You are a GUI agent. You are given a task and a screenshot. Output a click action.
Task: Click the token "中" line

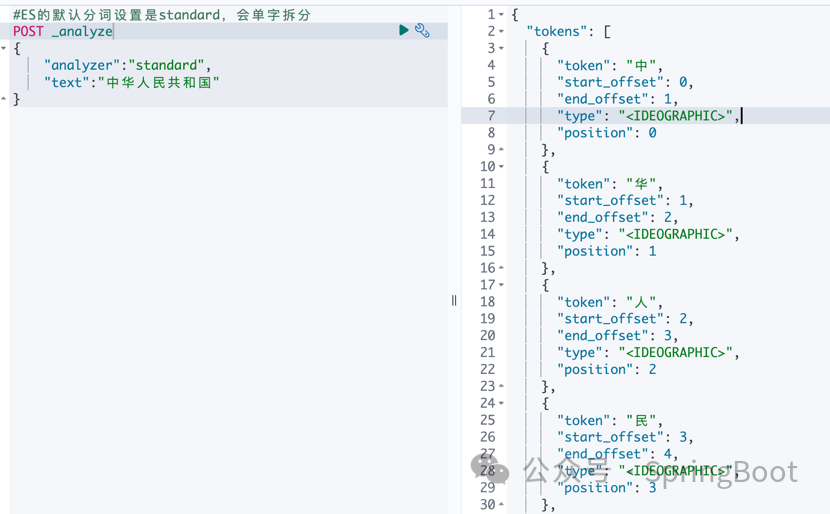pos(609,65)
